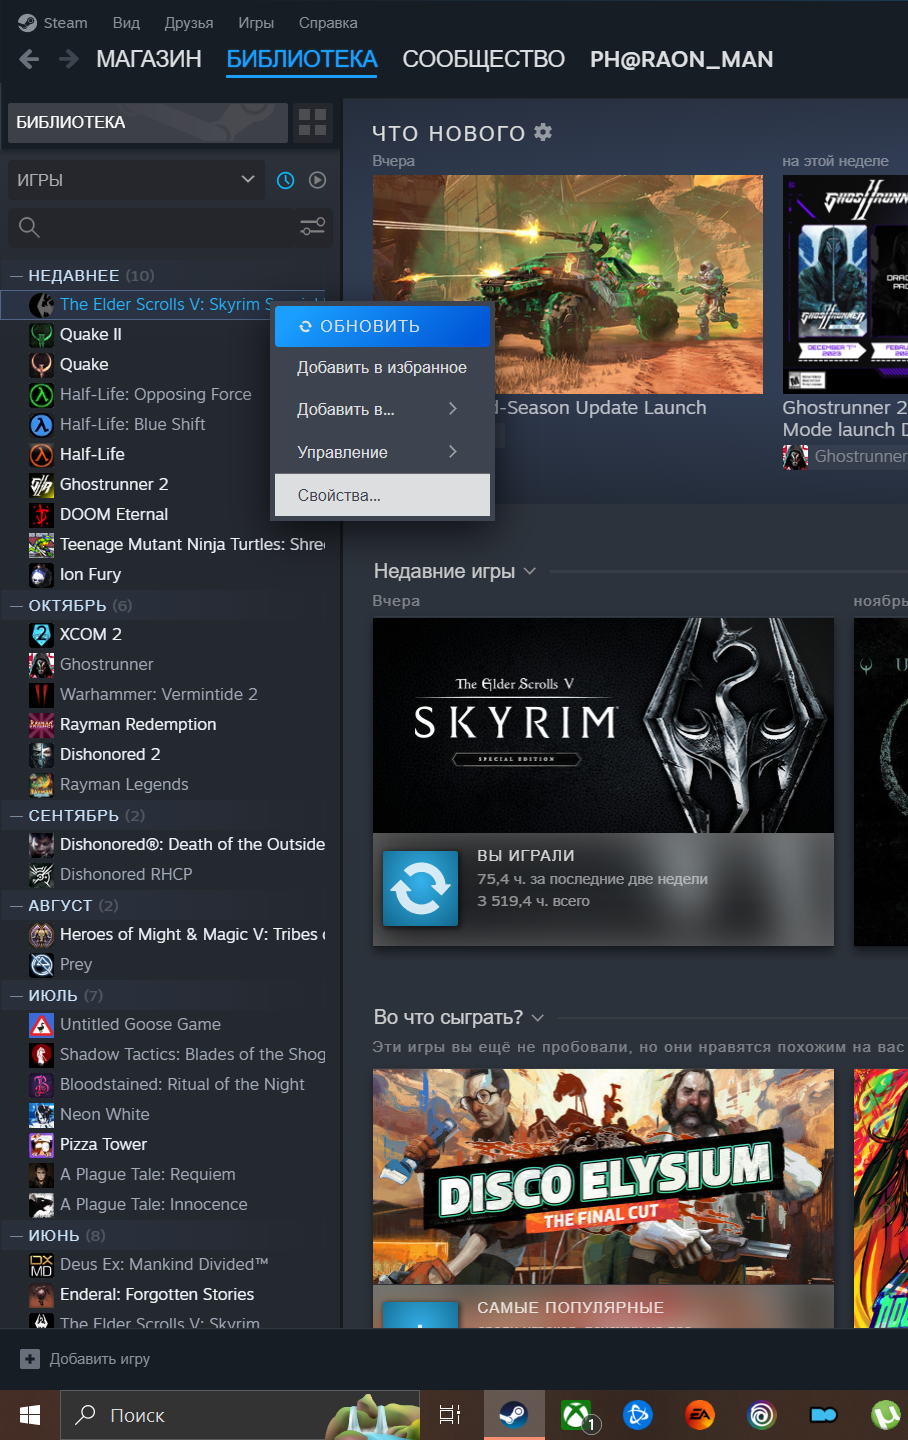Open the Добавить в... submenu
The image size is (908, 1440).
point(382,409)
